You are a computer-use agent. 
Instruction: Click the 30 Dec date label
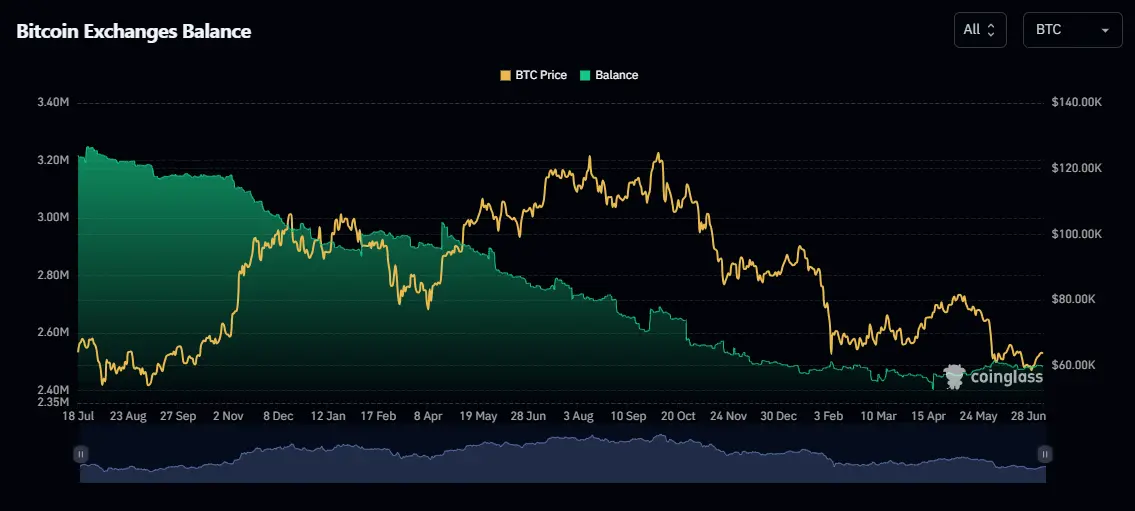tap(779, 417)
